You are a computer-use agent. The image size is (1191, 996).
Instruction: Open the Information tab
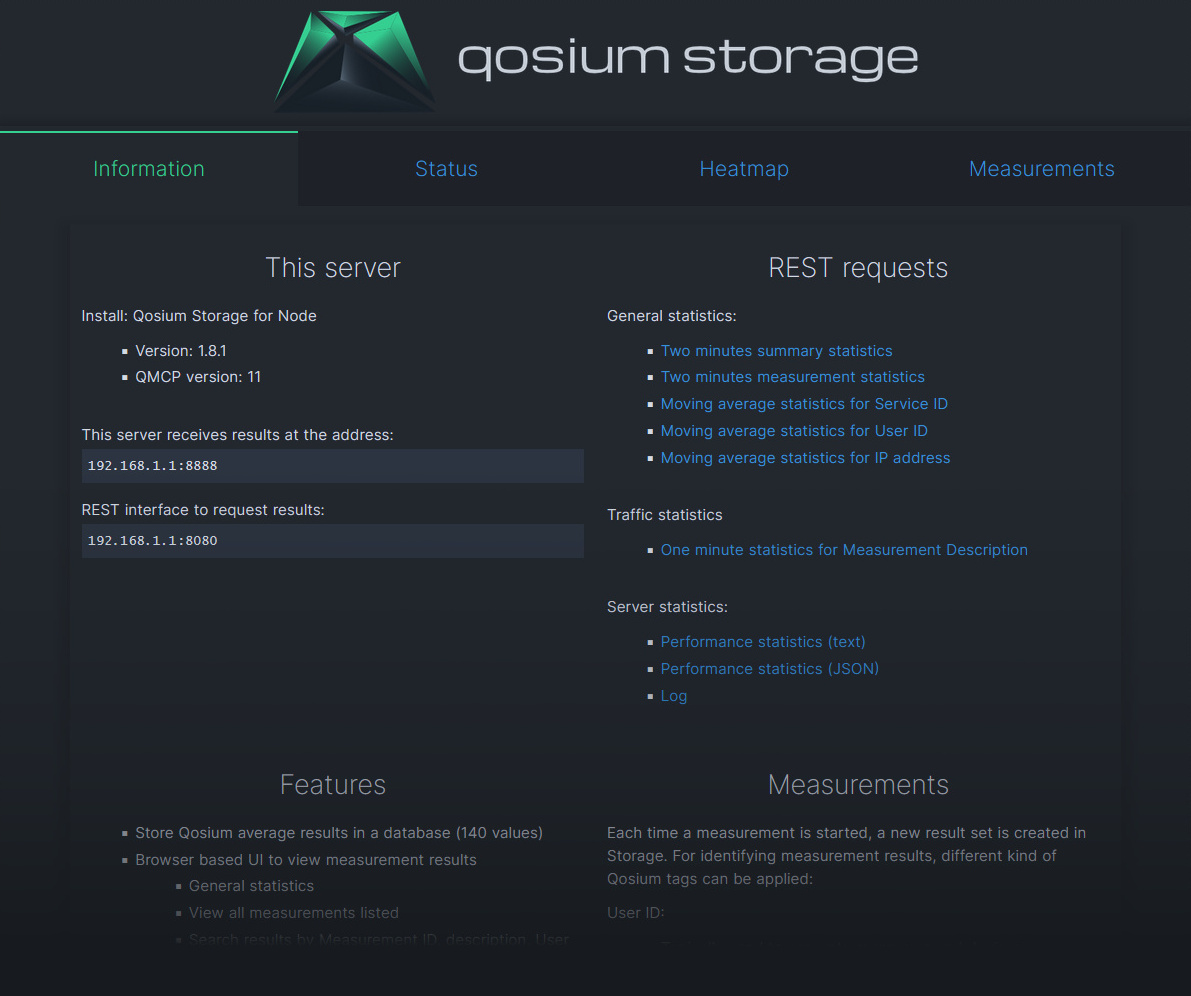(149, 169)
